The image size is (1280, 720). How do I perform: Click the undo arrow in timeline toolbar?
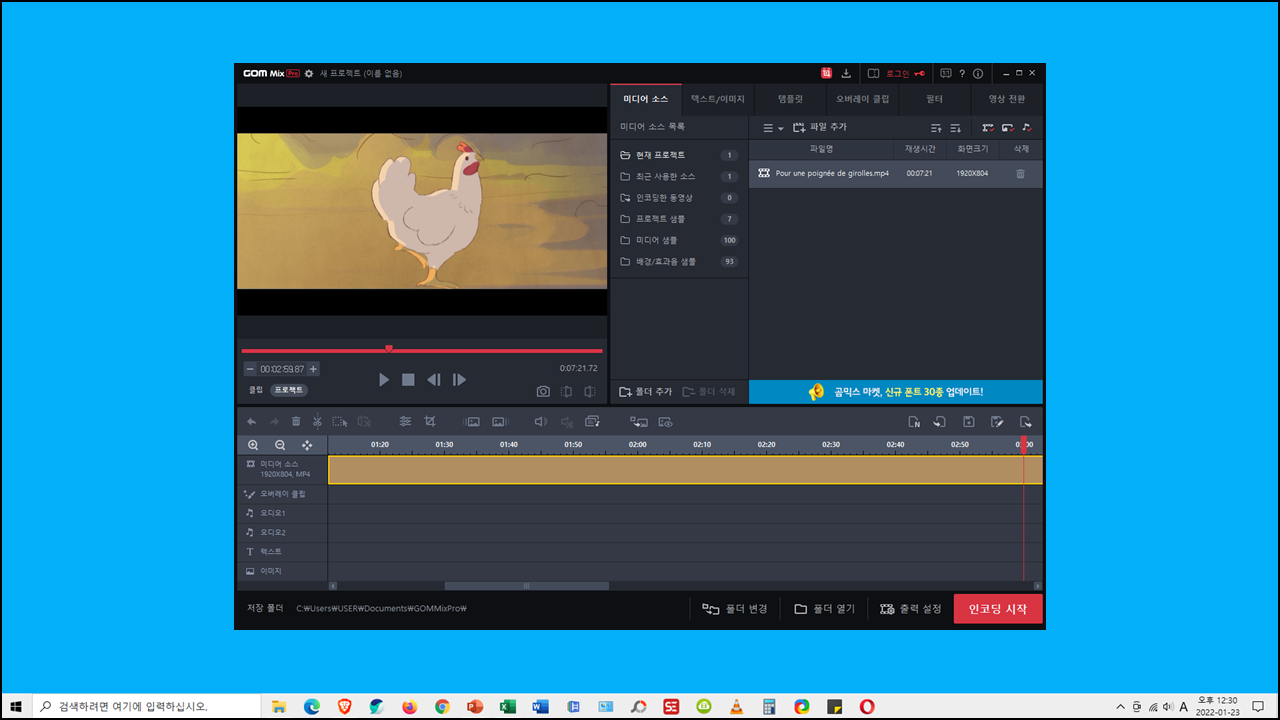coord(251,422)
